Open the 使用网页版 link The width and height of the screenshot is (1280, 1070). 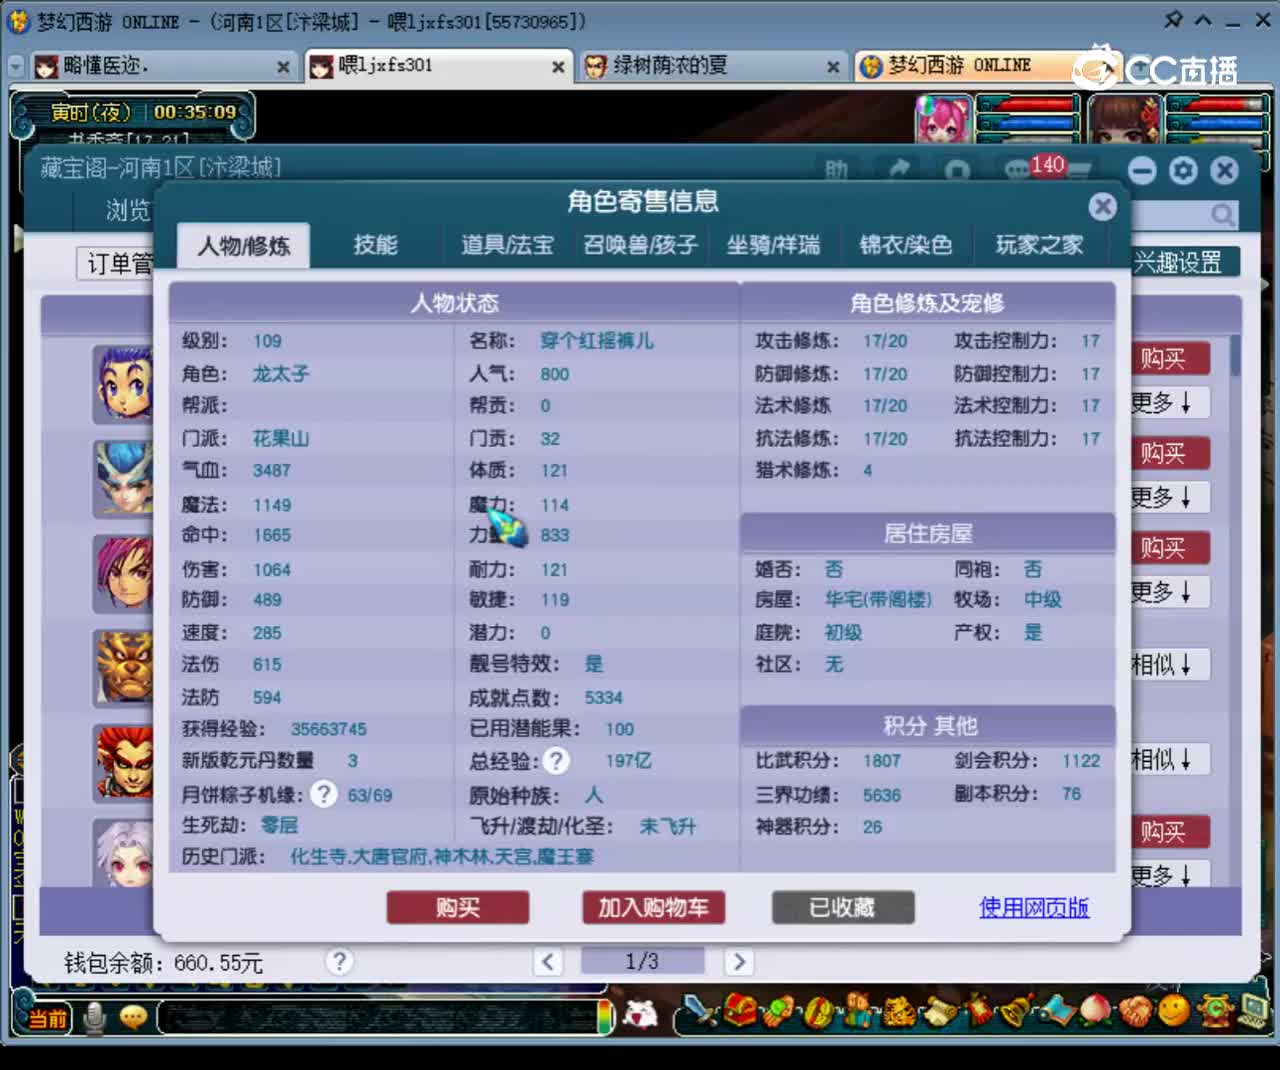[x=1033, y=908]
